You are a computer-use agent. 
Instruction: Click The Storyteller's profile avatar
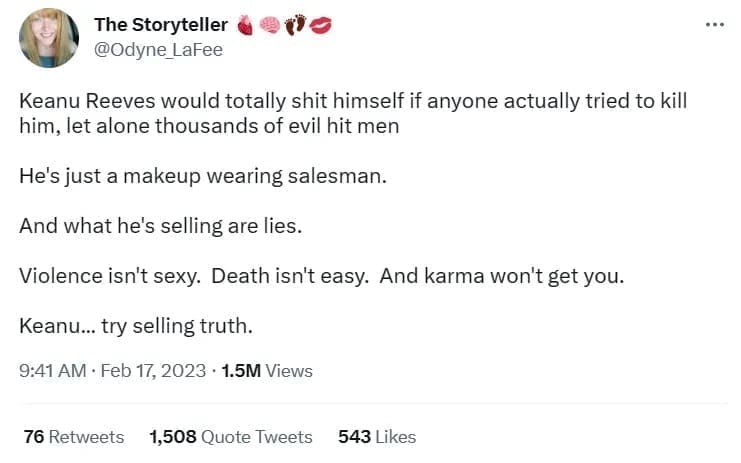[x=47, y=38]
